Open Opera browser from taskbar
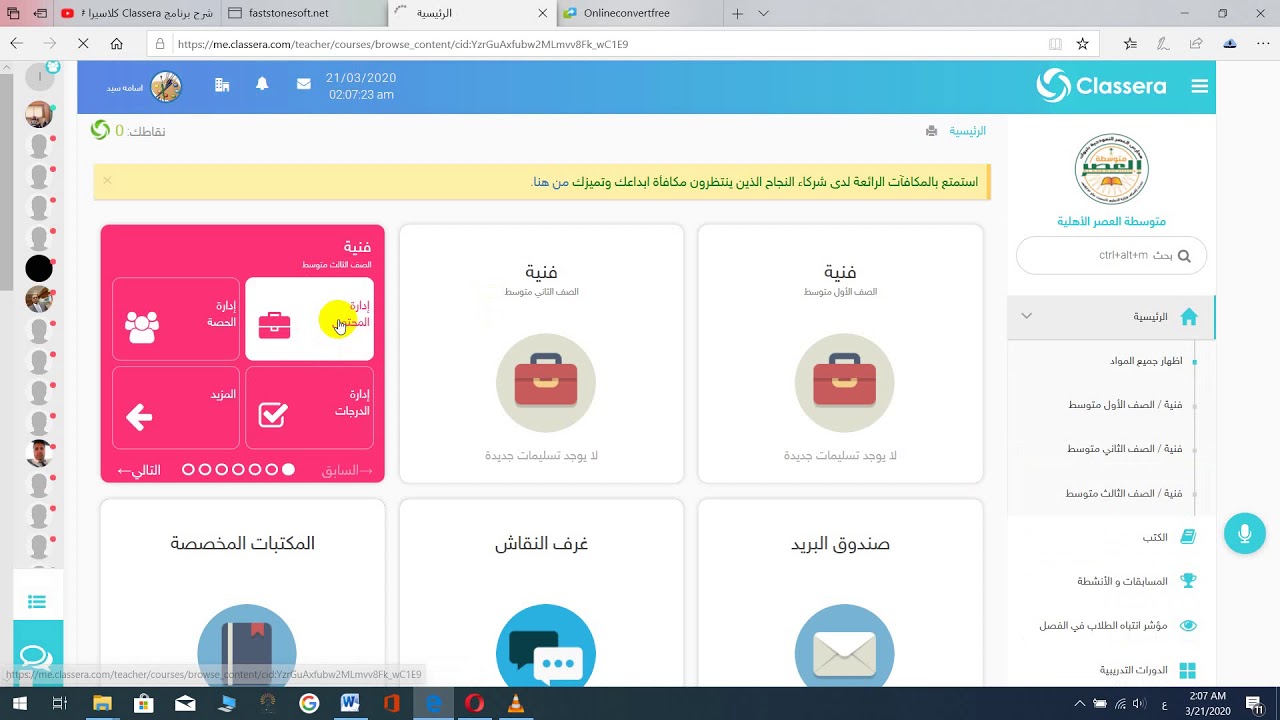This screenshot has width=1280, height=720. pos(474,704)
